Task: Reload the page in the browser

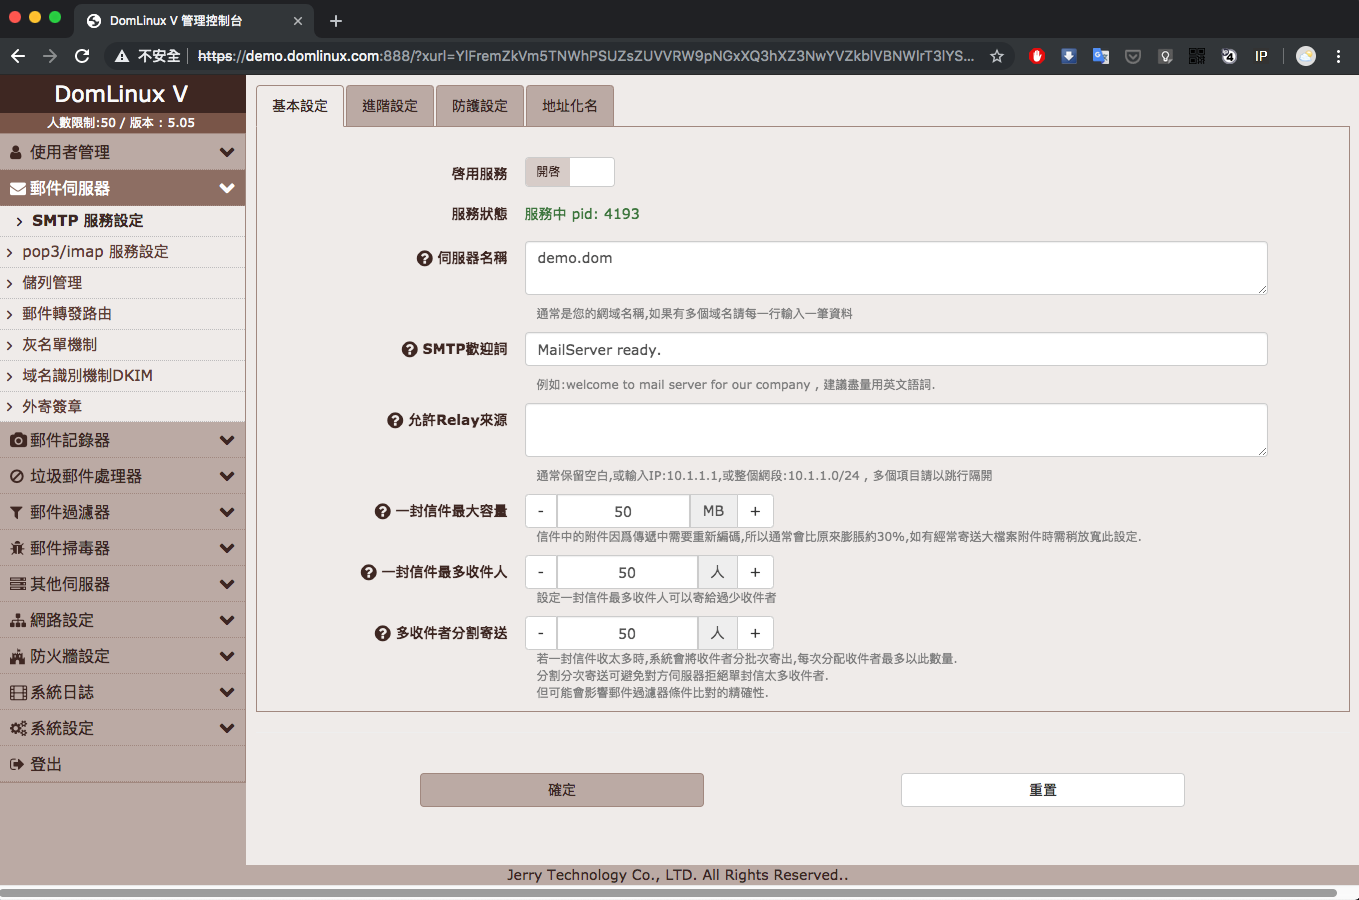Action: pyautogui.click(x=82, y=56)
